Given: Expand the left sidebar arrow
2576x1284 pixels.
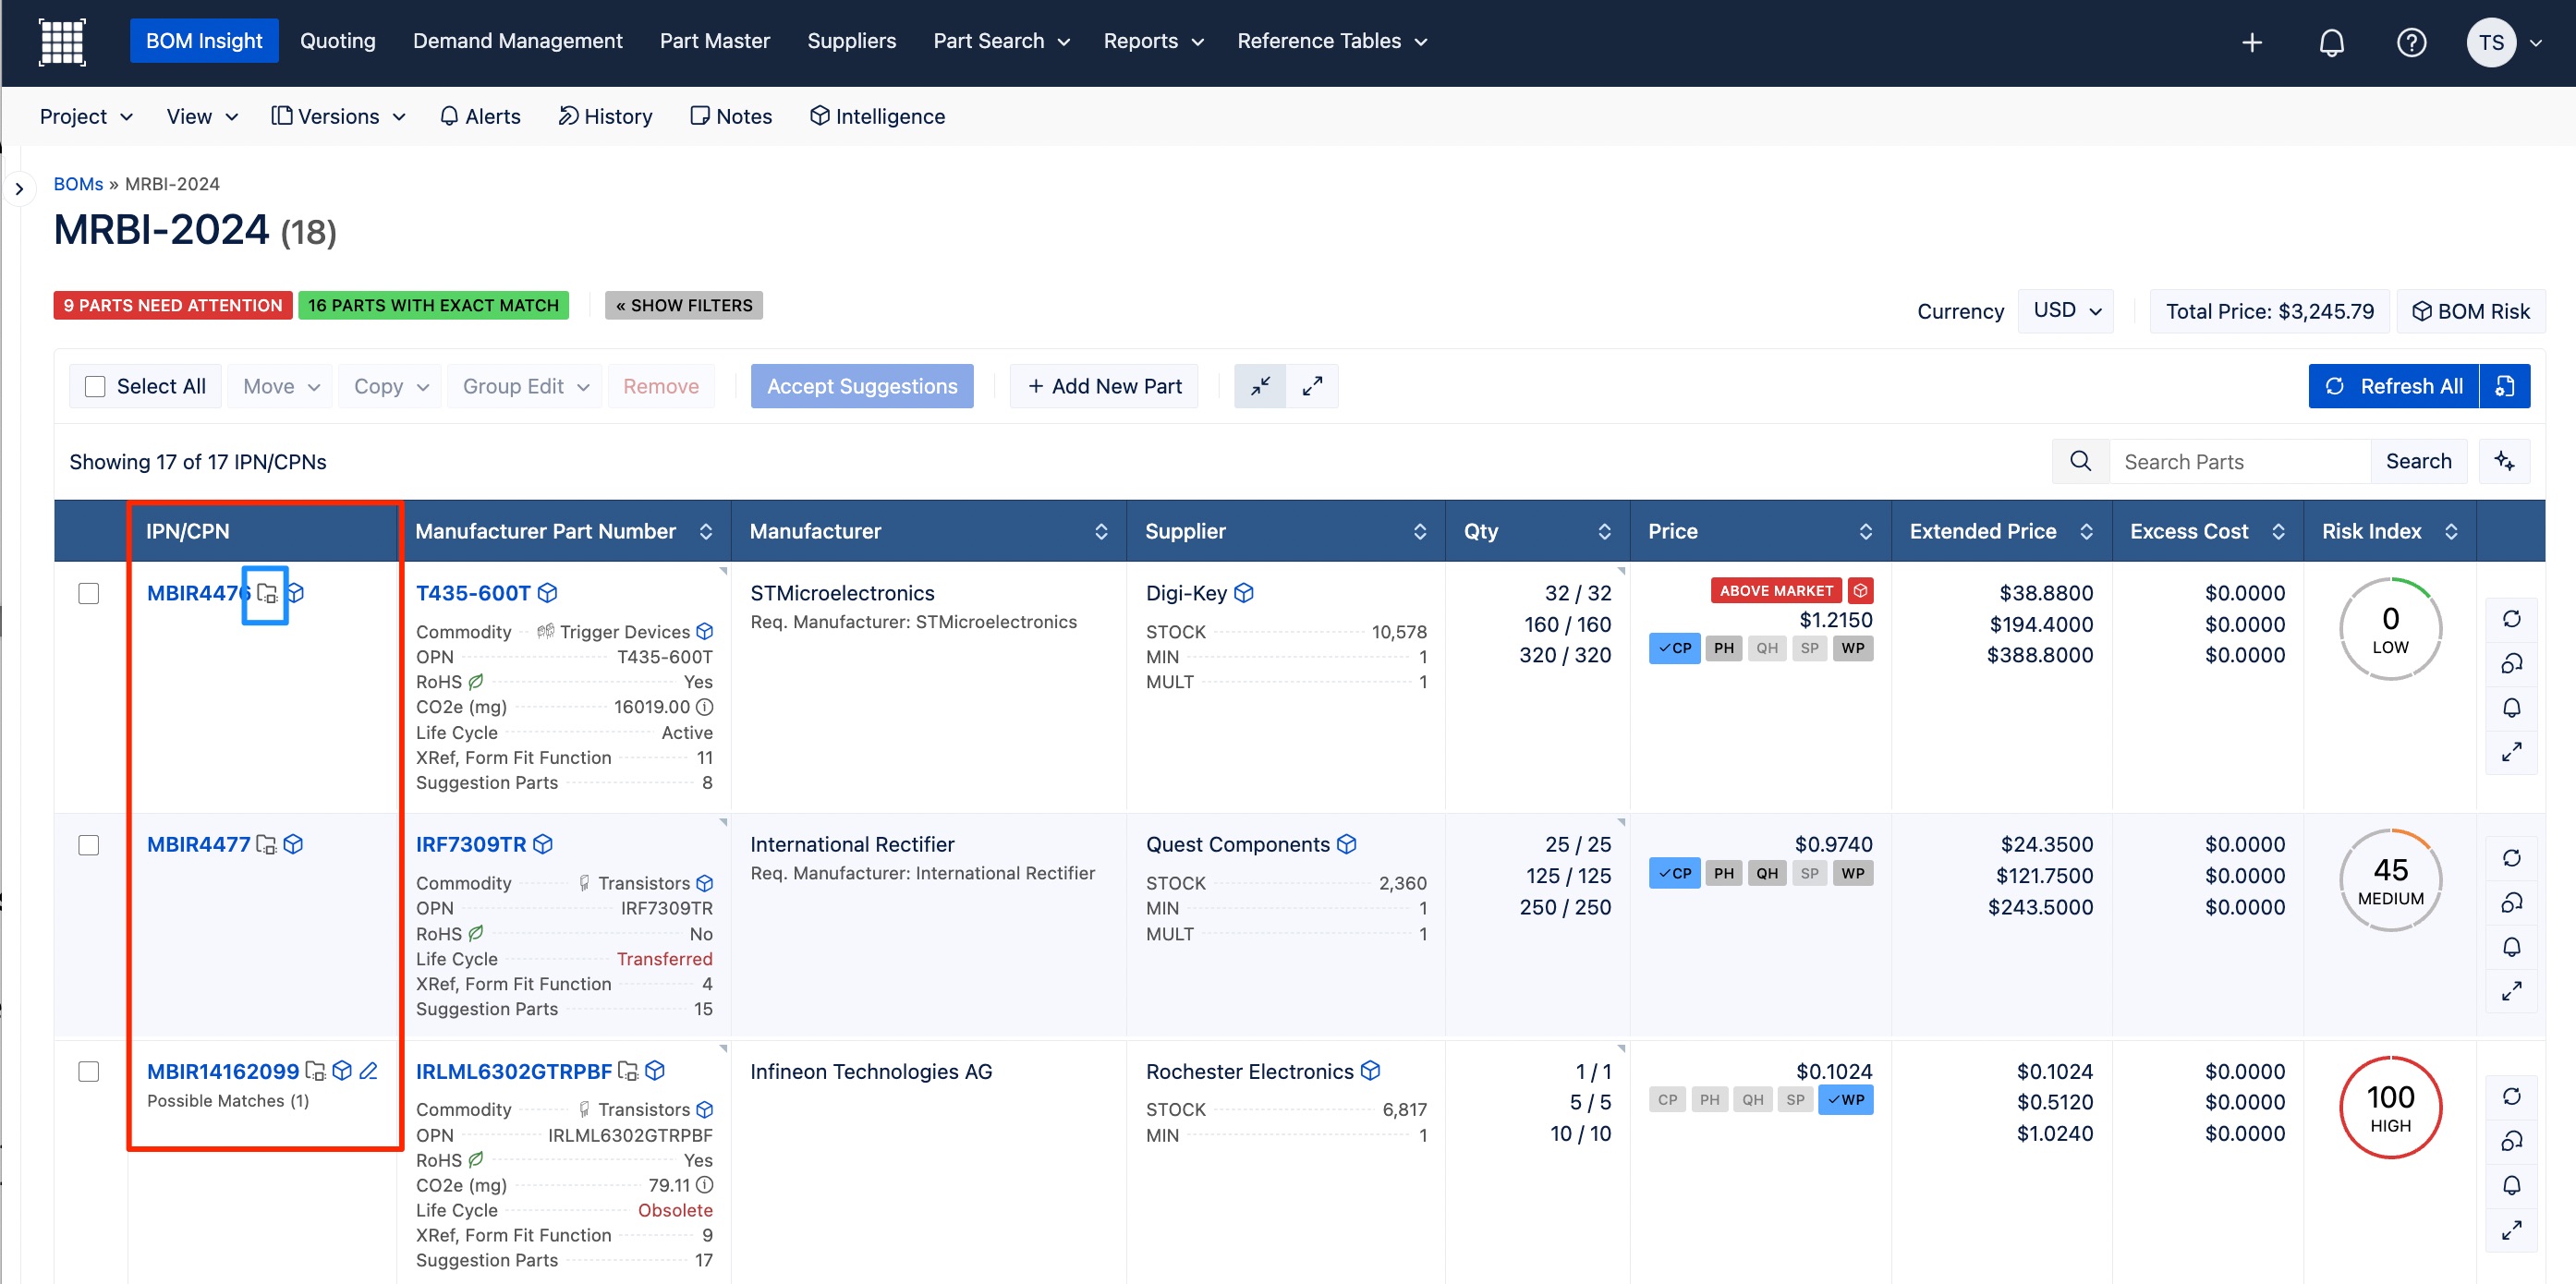Looking at the screenshot, I should pyautogui.click(x=19, y=188).
